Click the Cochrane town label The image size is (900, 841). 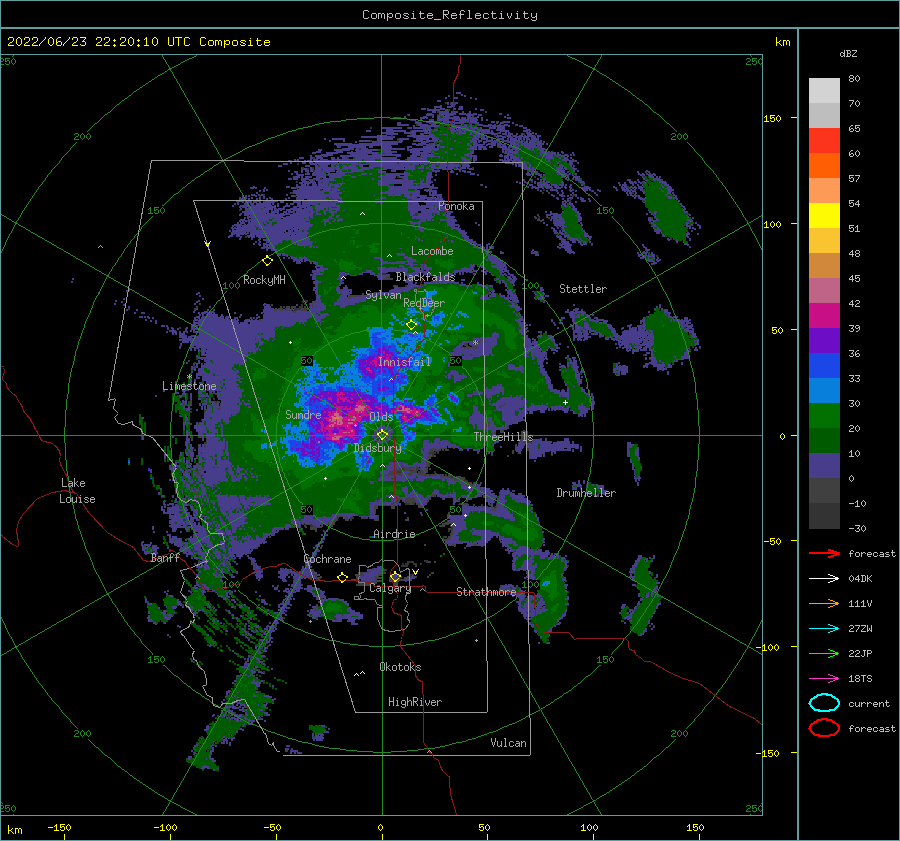(327, 559)
